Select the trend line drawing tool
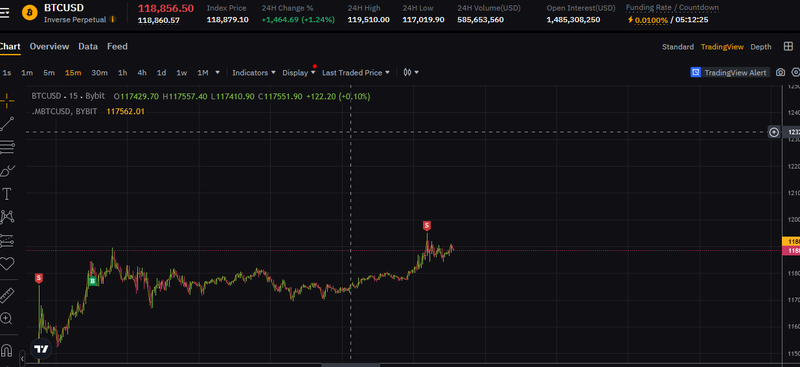Screen dimensions: 800x367 click(7, 124)
